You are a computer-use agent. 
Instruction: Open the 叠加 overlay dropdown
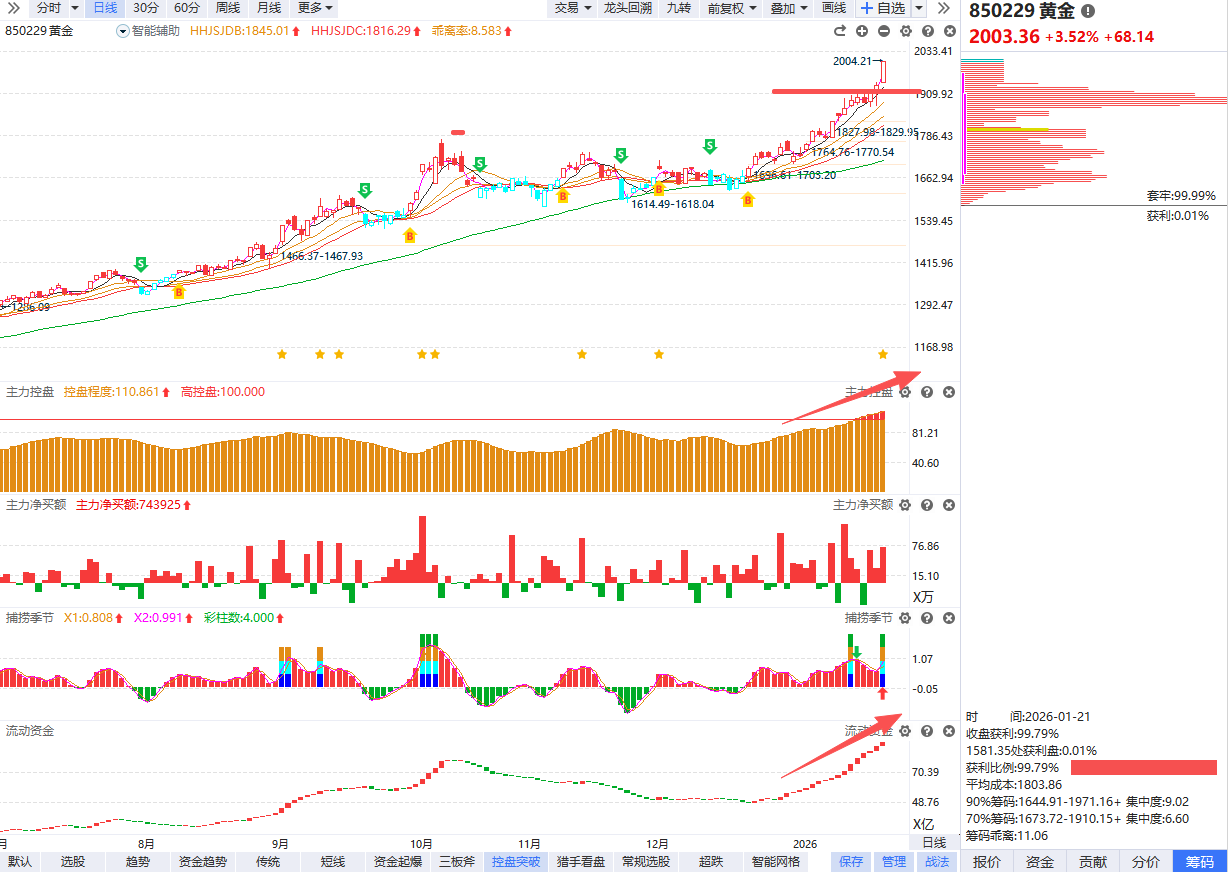tap(789, 8)
